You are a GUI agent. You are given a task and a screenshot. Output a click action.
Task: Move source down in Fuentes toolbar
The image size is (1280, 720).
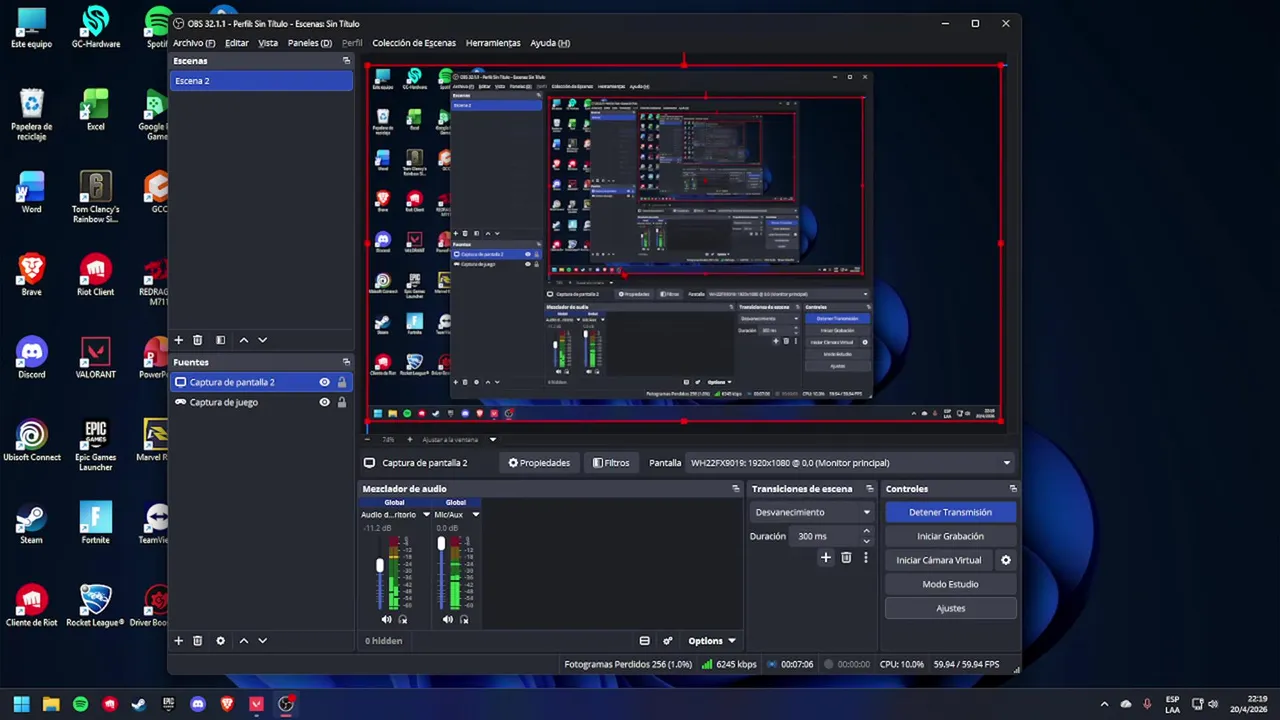point(262,641)
